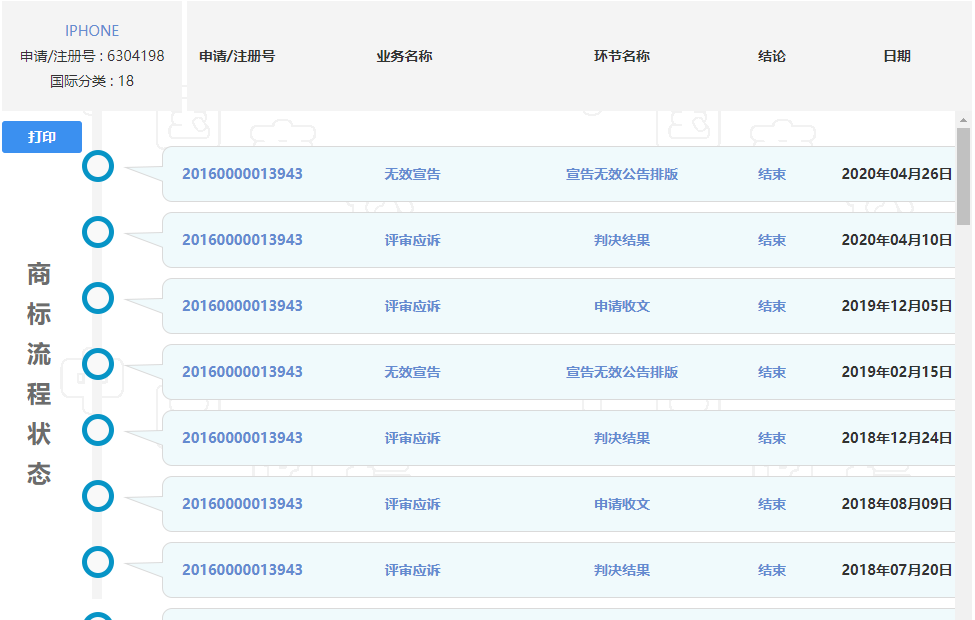Click the vertical scrollbar thumb
The width and height of the screenshot is (975, 620).
pyautogui.click(x=963, y=176)
